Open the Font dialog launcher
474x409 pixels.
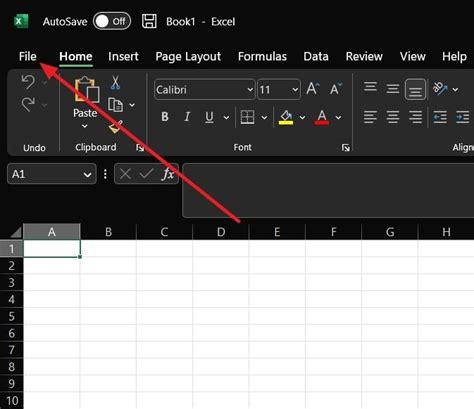coord(346,148)
